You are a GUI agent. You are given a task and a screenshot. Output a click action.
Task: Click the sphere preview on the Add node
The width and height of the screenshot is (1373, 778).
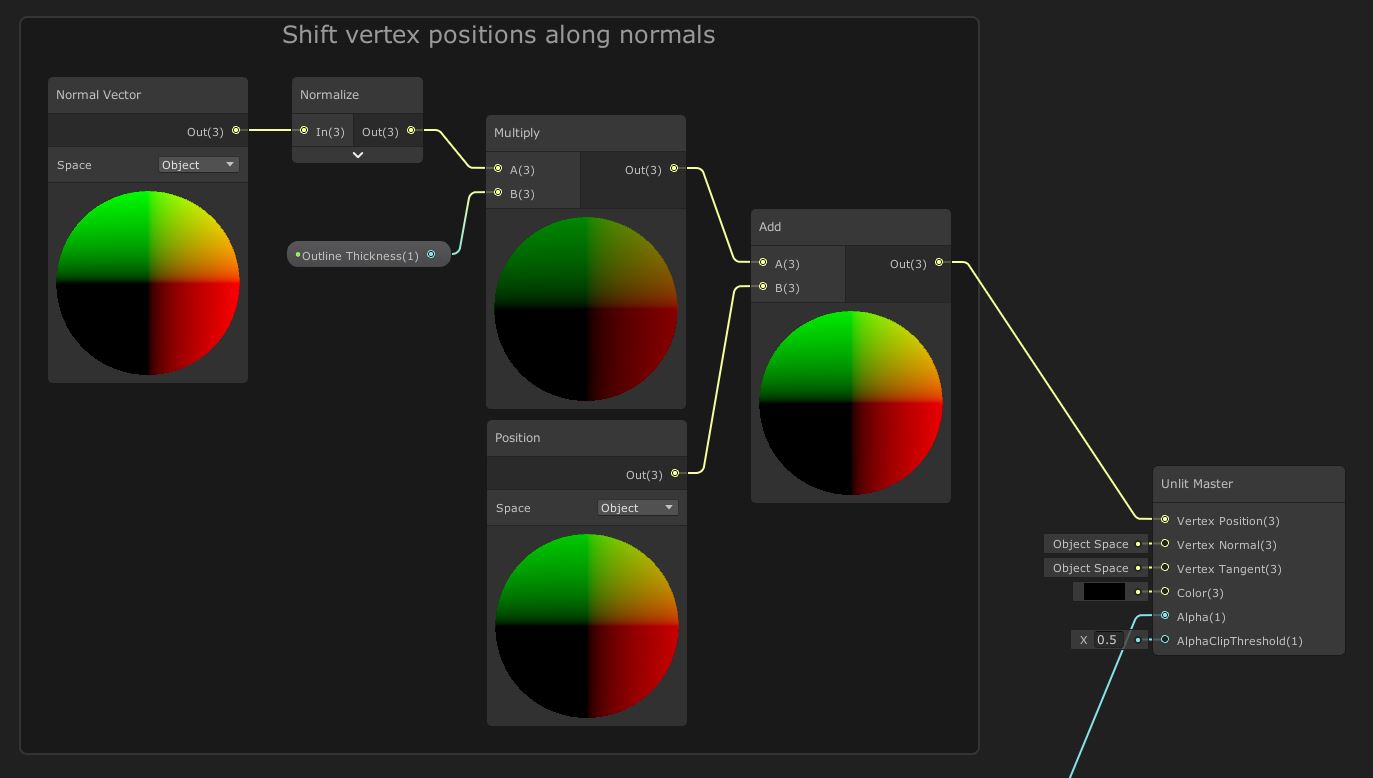(850, 402)
